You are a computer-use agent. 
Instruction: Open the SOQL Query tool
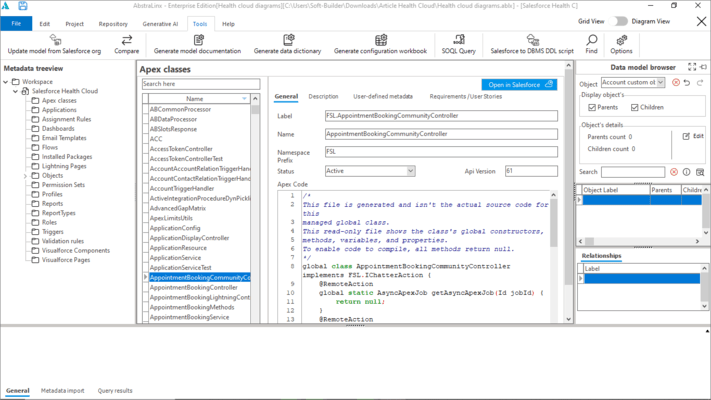click(x=458, y=40)
